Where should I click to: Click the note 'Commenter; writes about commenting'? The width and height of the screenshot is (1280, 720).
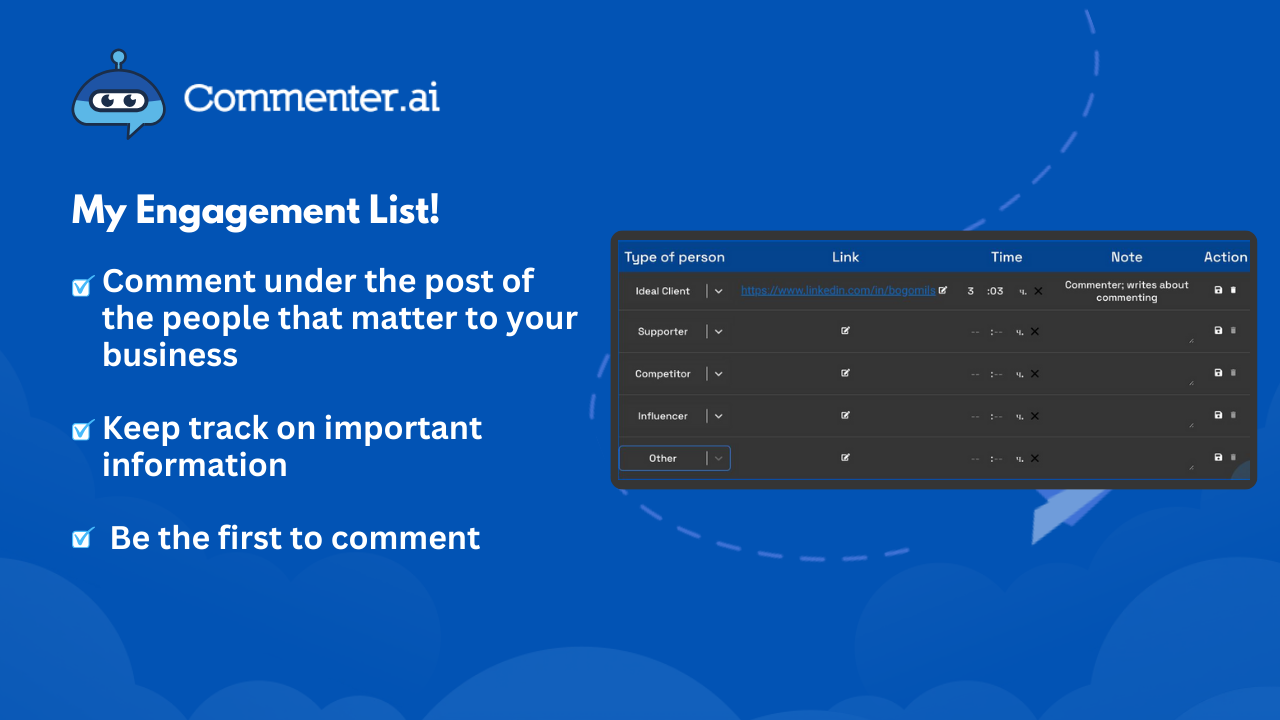click(x=1127, y=291)
